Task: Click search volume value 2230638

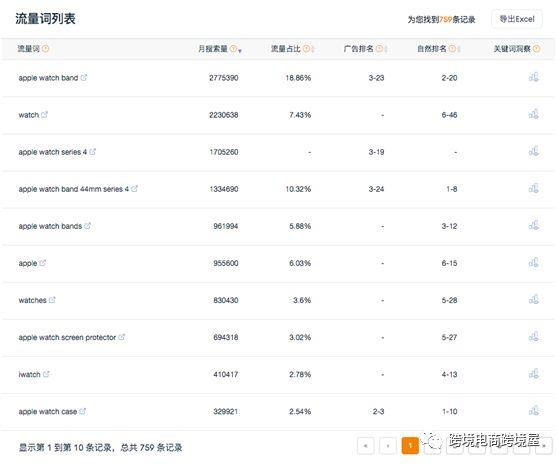Action: 223,115
